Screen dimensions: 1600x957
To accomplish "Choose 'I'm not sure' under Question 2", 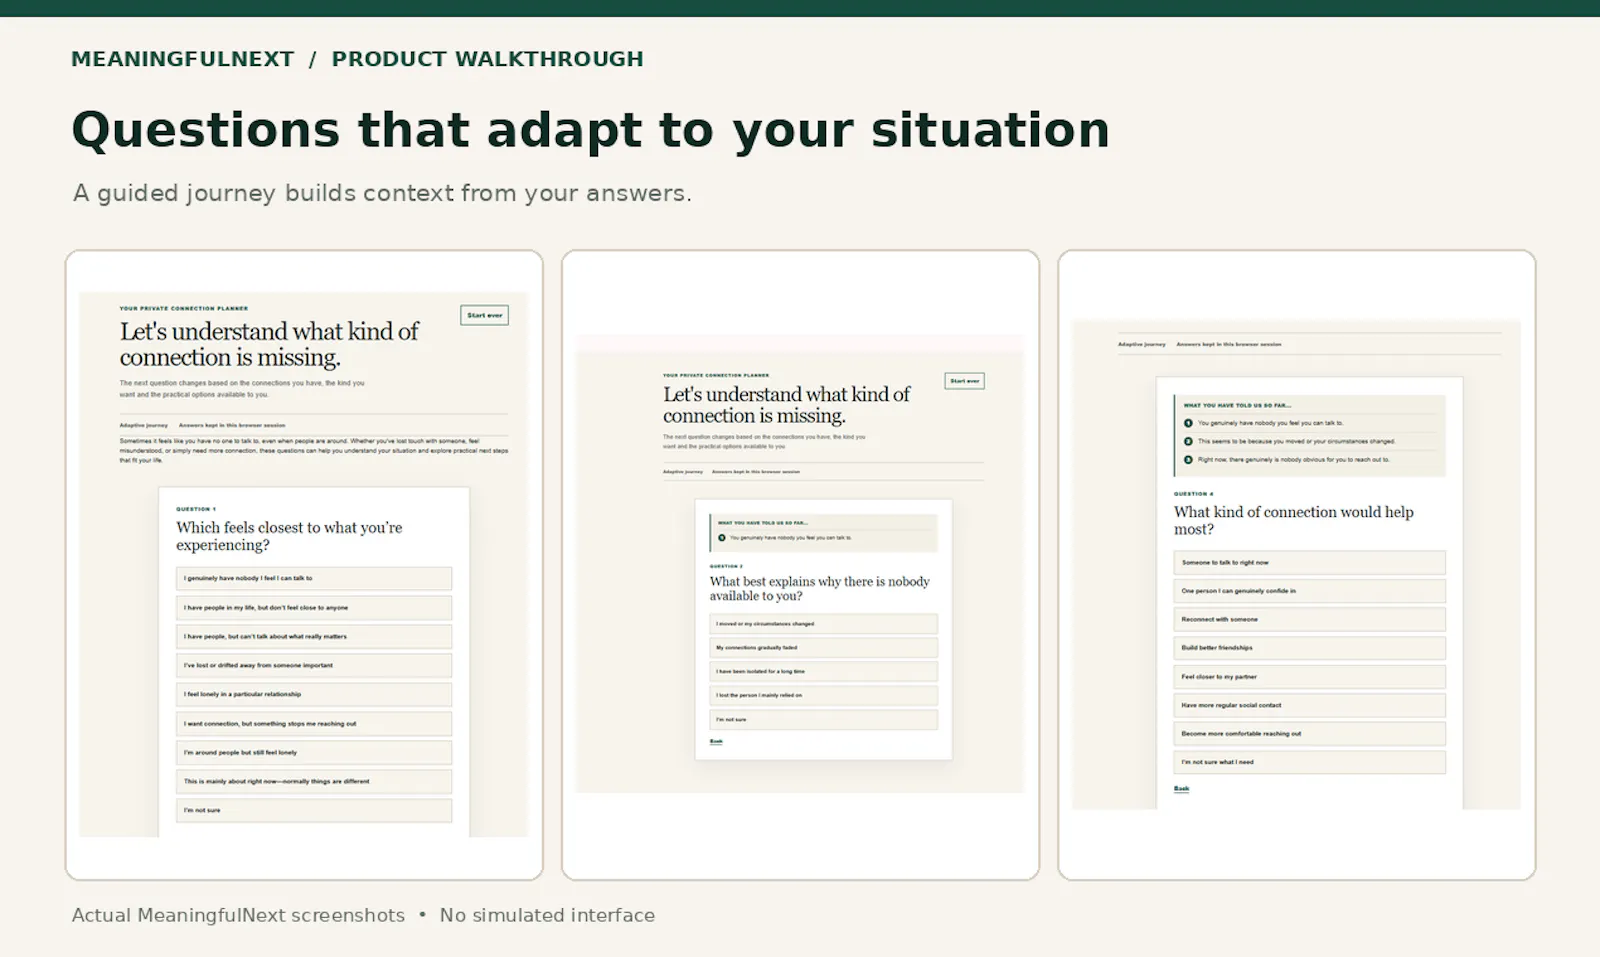I will click(824, 720).
